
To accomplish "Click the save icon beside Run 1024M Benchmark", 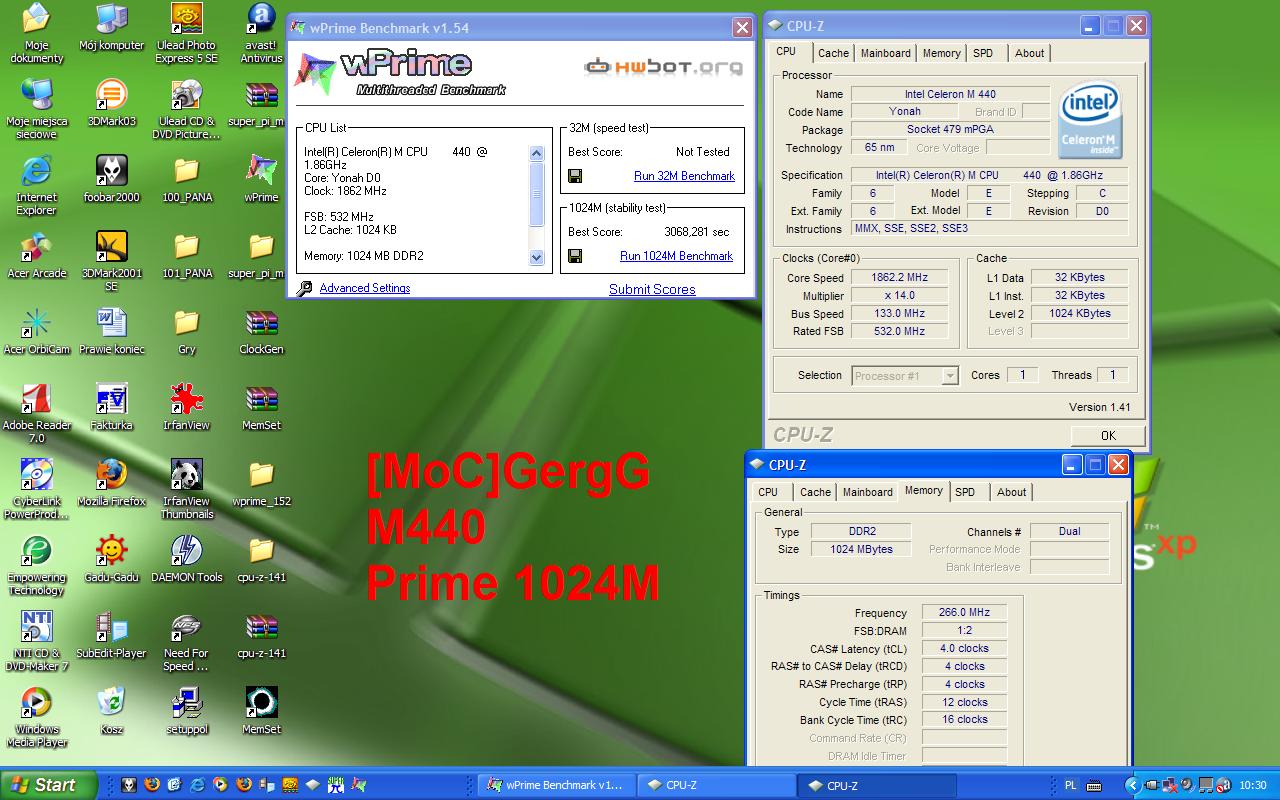I will (x=575, y=256).
